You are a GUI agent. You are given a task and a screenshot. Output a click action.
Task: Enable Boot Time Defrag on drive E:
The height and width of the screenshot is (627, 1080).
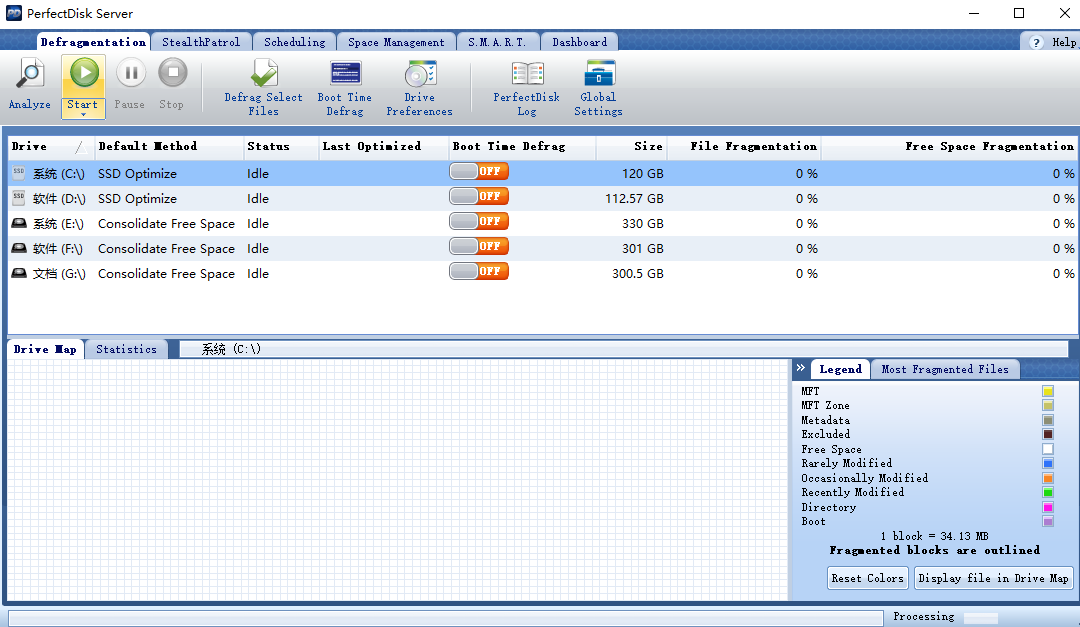pyautogui.click(x=478, y=222)
